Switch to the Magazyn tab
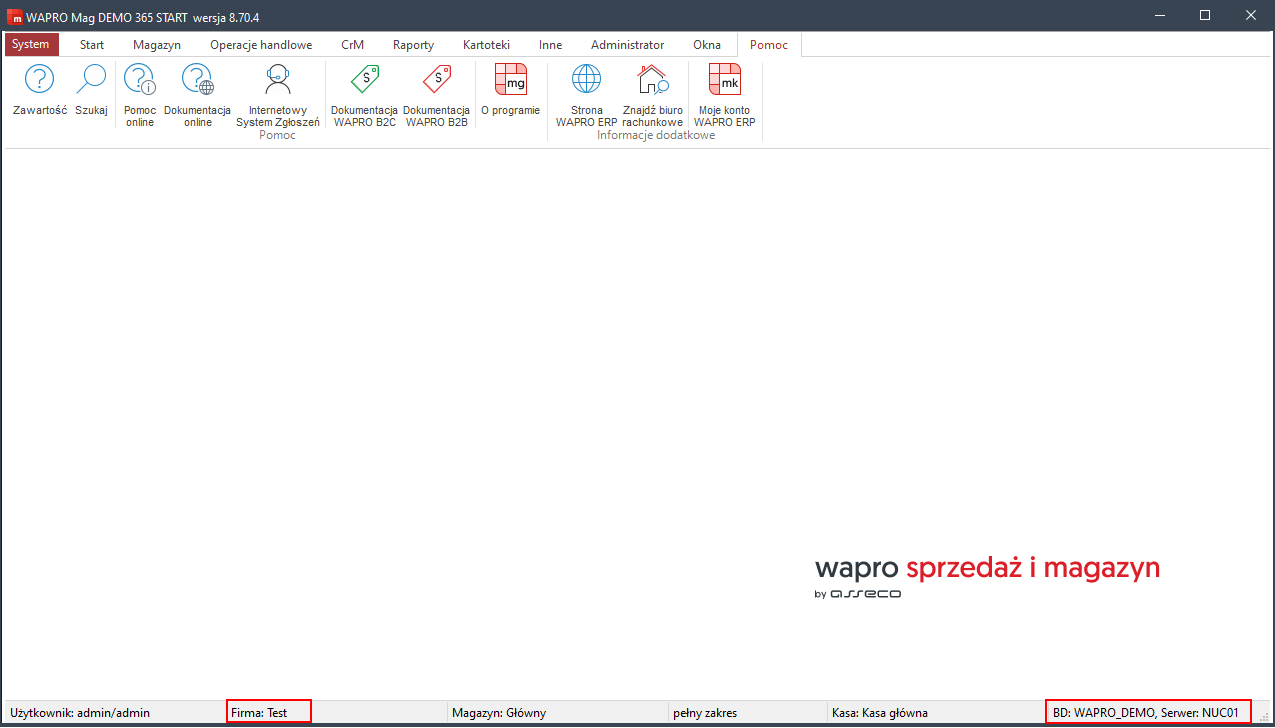 click(x=157, y=45)
